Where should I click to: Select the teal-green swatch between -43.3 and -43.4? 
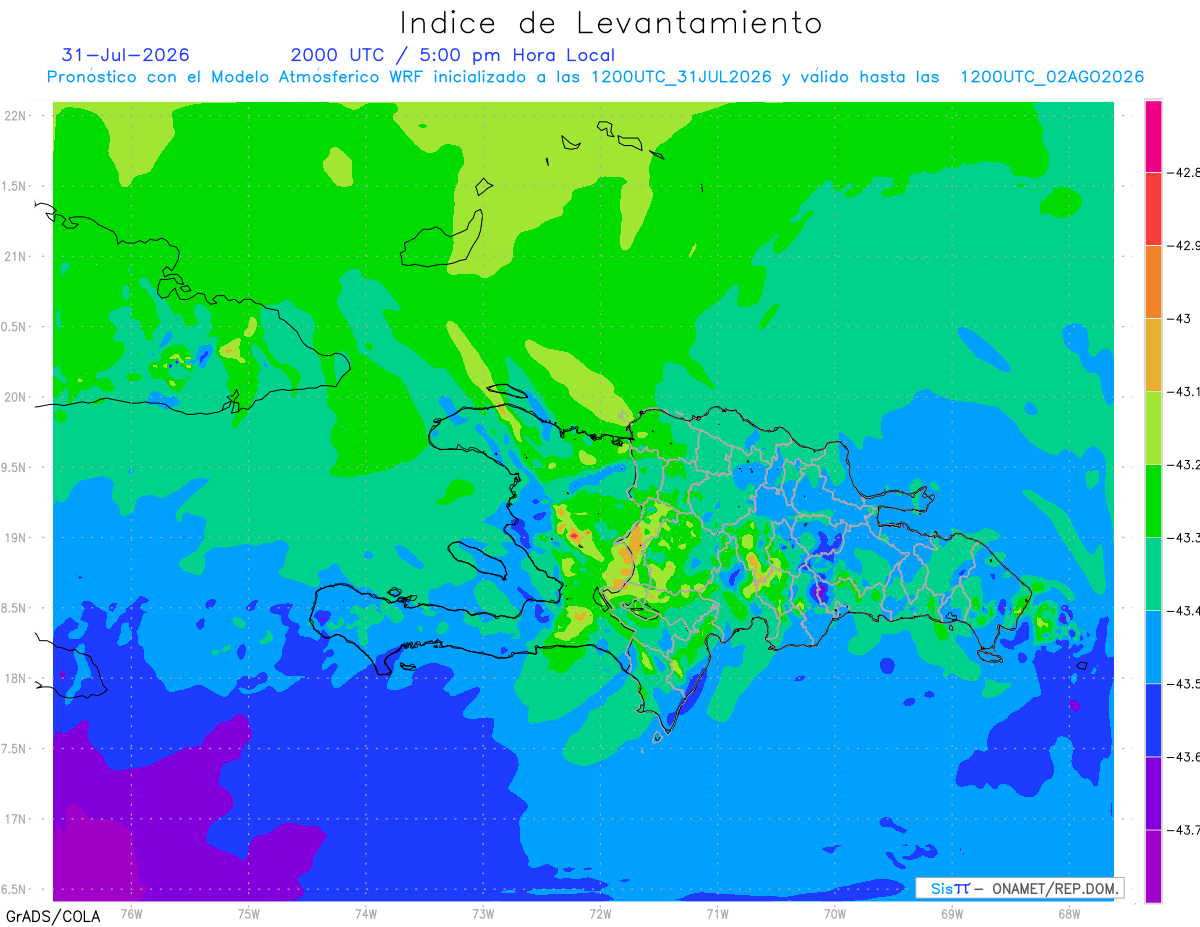pyautogui.click(x=1153, y=574)
